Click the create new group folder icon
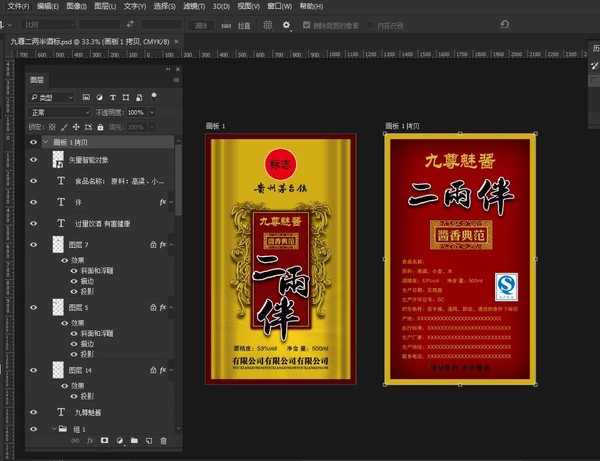Image resolution: width=600 pixels, height=461 pixels. pos(134,441)
